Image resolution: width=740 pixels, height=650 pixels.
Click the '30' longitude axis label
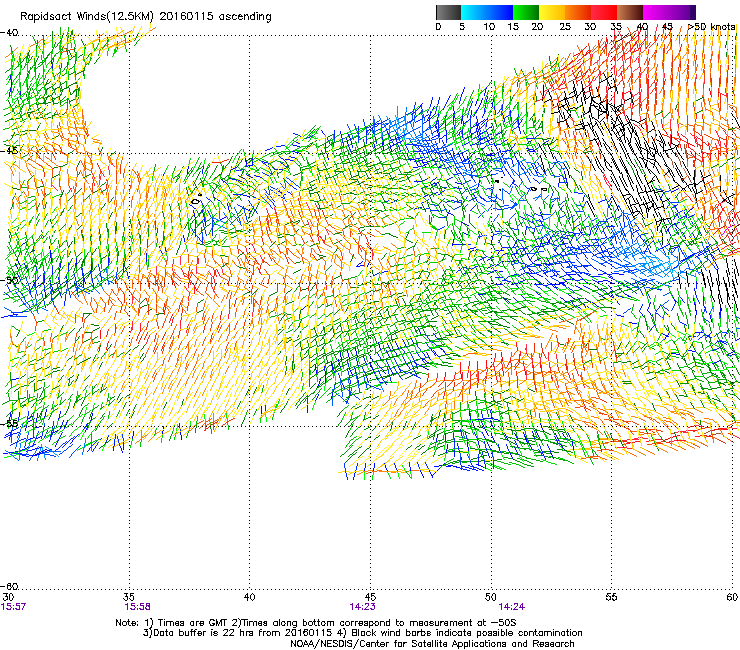click(x=8, y=597)
